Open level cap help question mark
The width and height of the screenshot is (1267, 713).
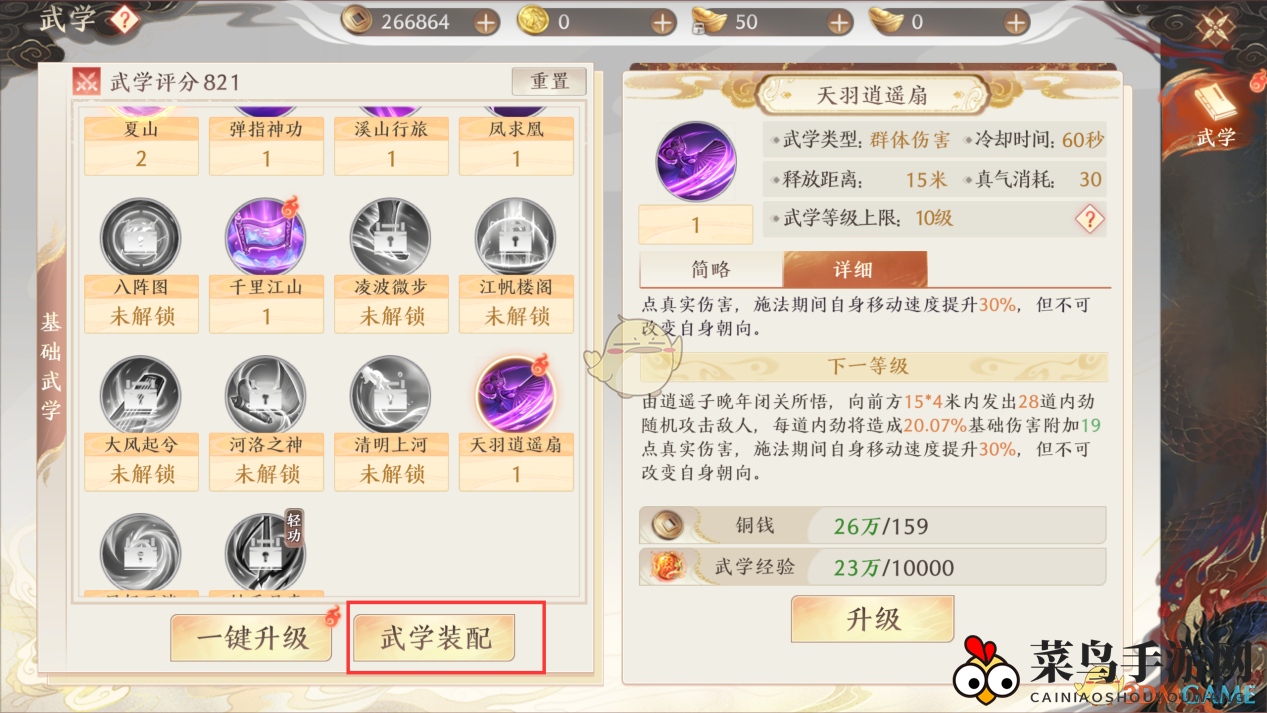[x=1089, y=219]
